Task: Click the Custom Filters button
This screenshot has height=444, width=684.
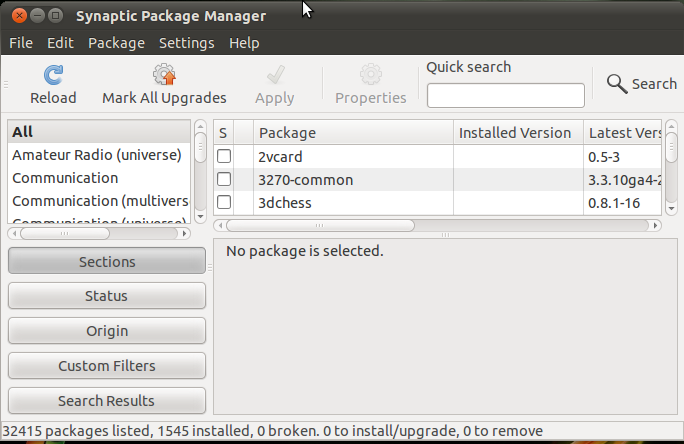Action: [107, 365]
